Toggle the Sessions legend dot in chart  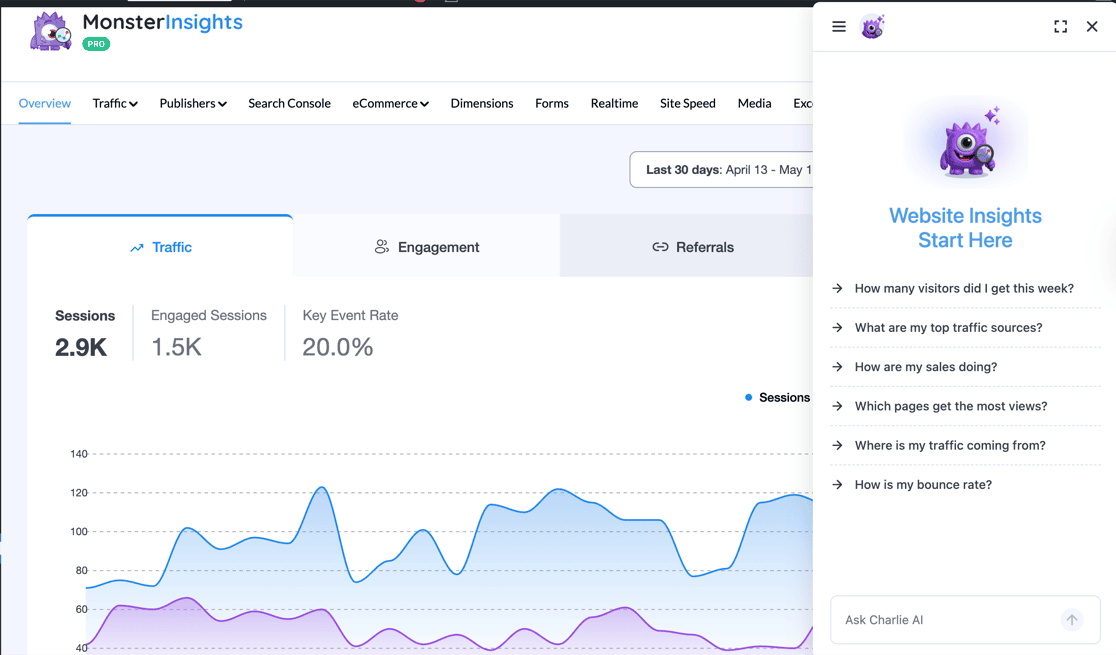pyautogui.click(x=748, y=397)
